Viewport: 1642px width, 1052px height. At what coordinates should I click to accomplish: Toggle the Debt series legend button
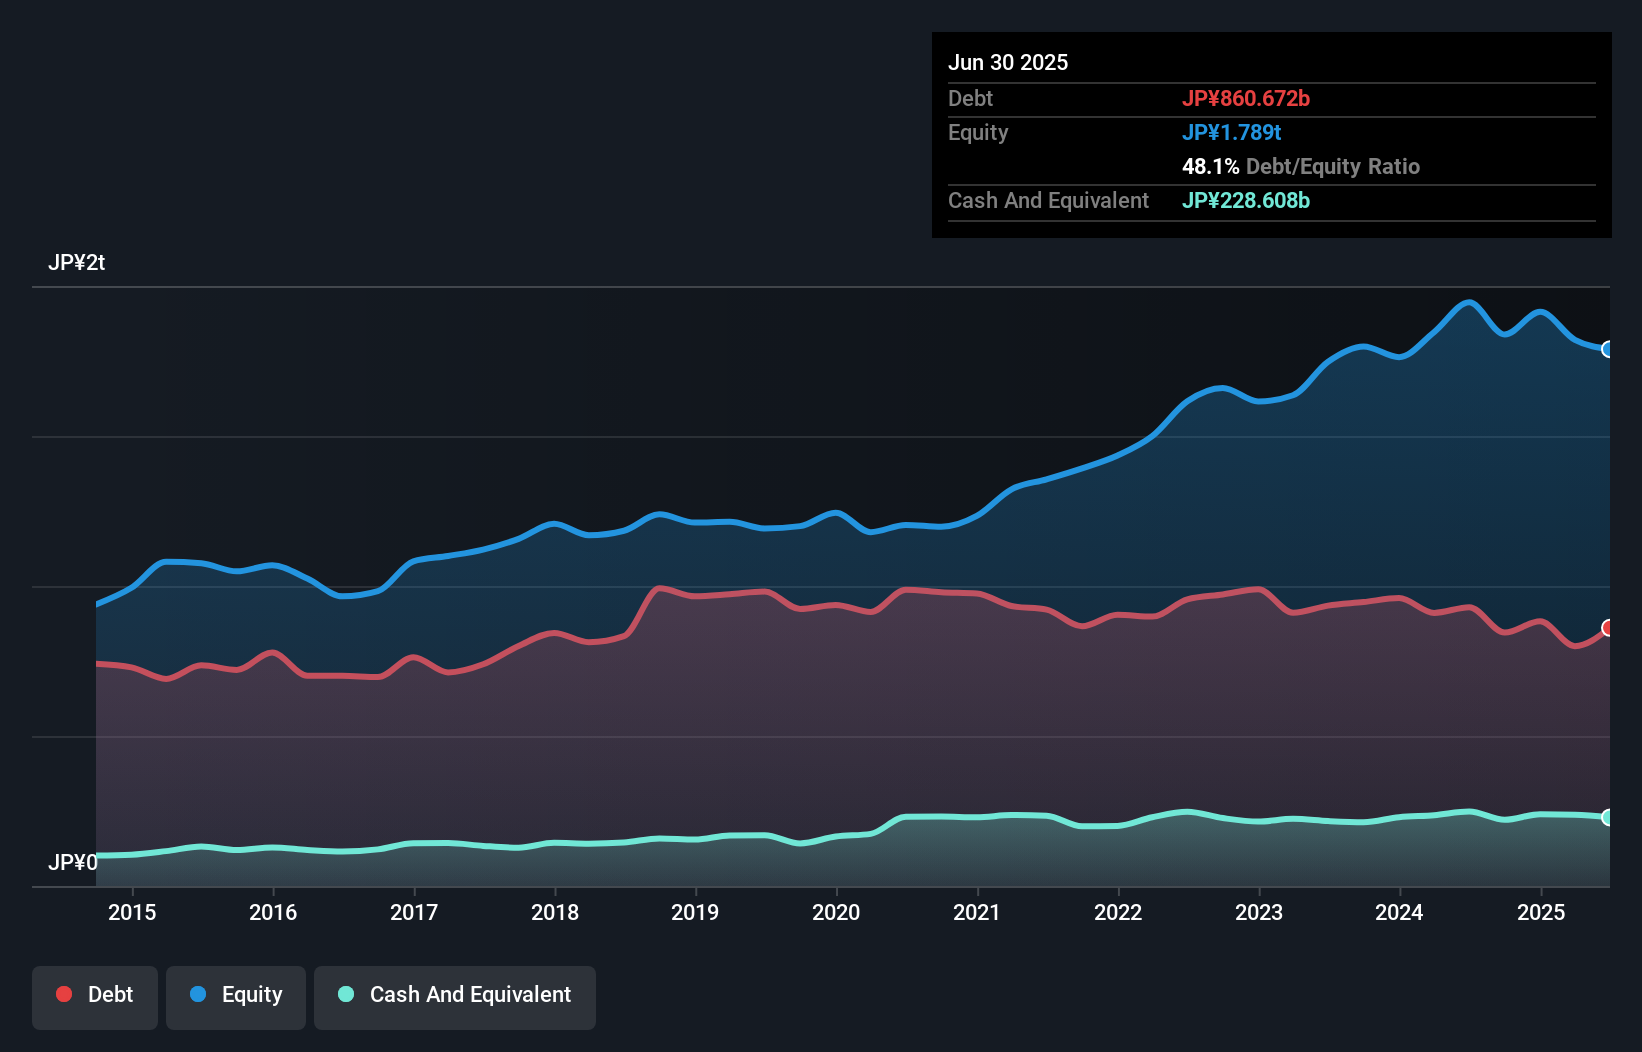point(95,996)
